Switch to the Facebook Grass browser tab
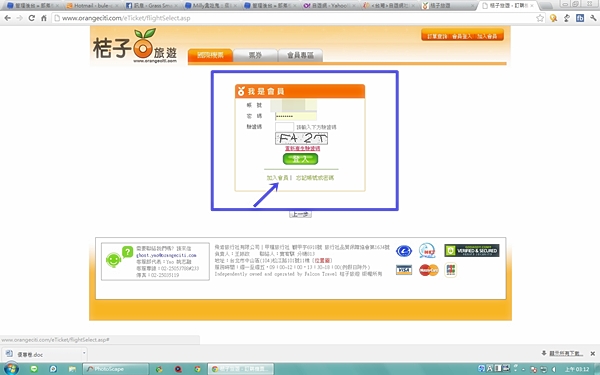Screen dimensions: 600x375 152,6
